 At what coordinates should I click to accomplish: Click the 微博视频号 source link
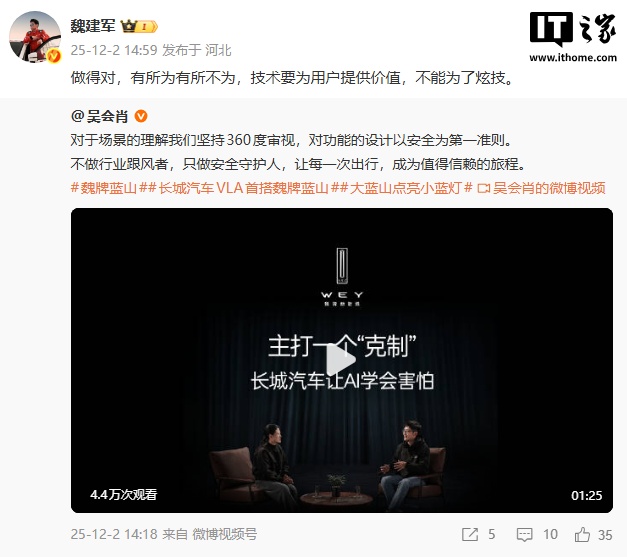[224, 534]
